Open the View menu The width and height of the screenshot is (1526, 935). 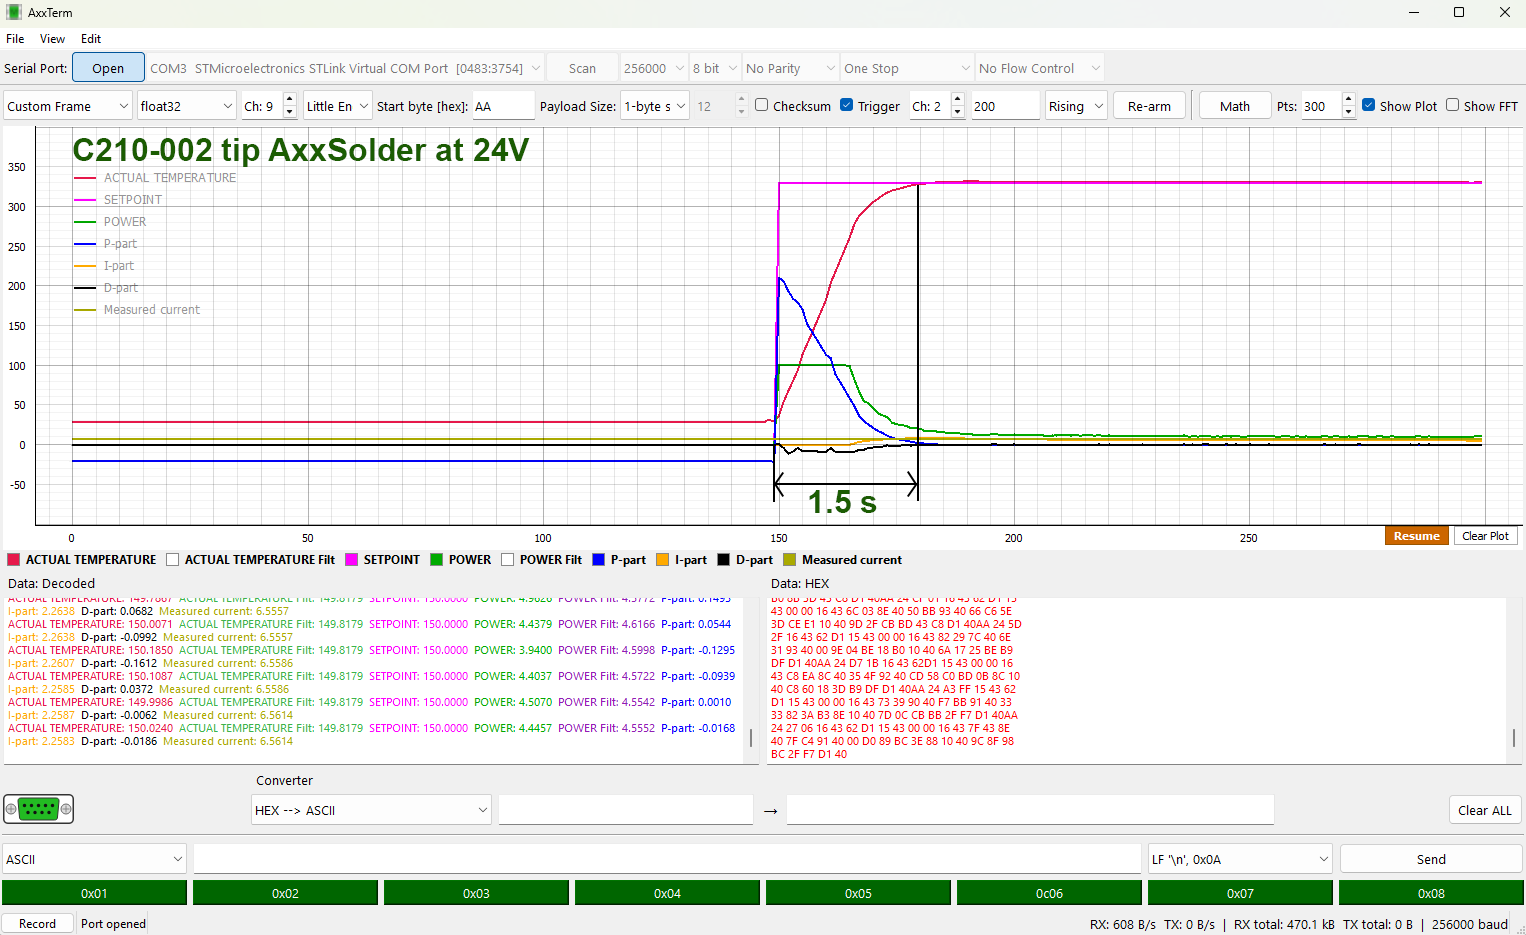click(52, 39)
